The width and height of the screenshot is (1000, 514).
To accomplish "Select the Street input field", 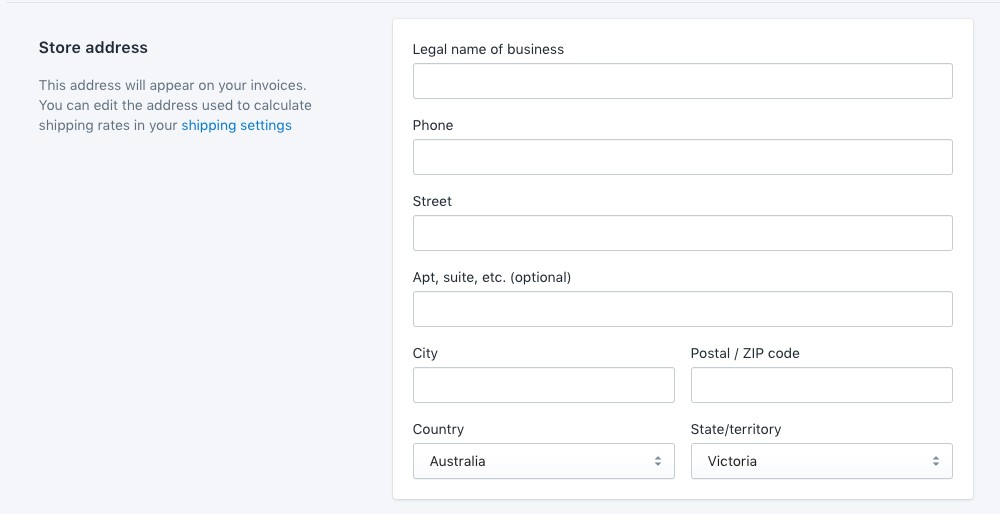I will (682, 233).
